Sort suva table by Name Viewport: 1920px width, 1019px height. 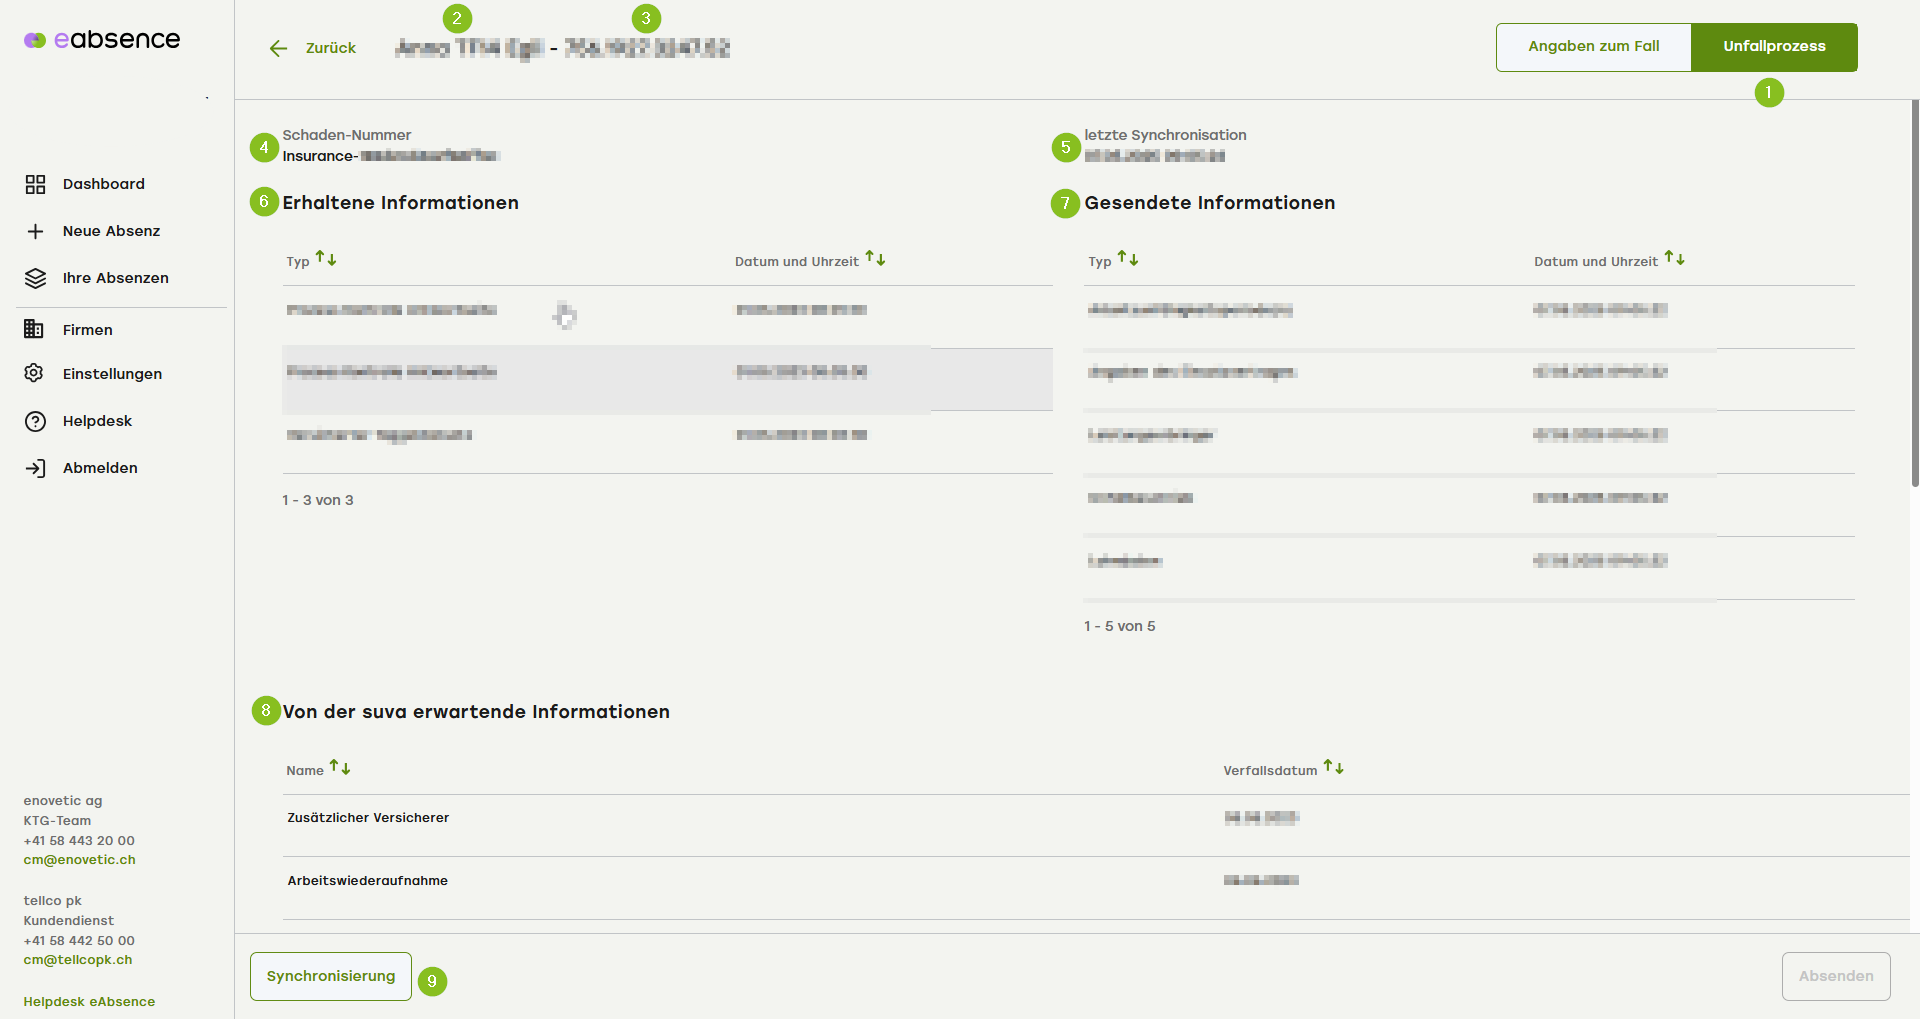pyautogui.click(x=340, y=768)
